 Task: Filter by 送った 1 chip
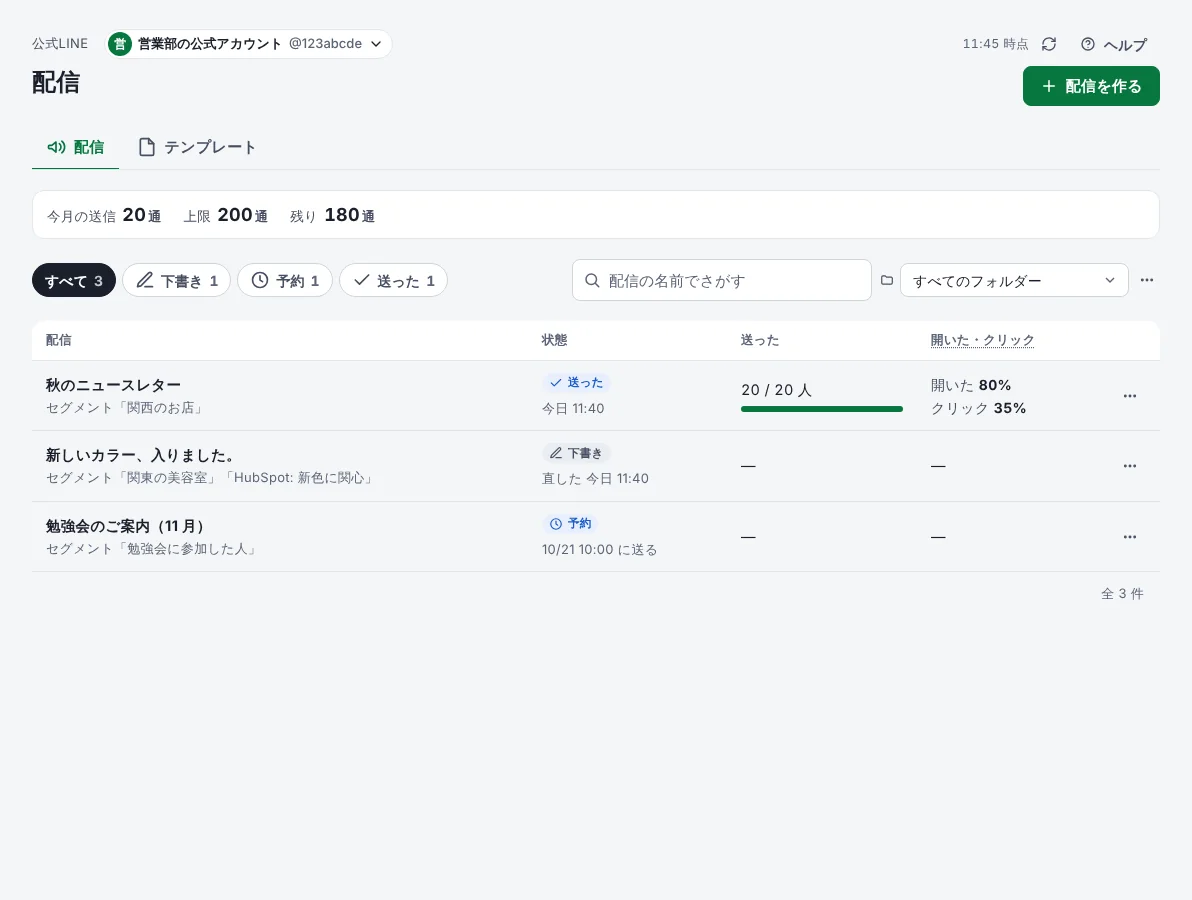(x=393, y=280)
